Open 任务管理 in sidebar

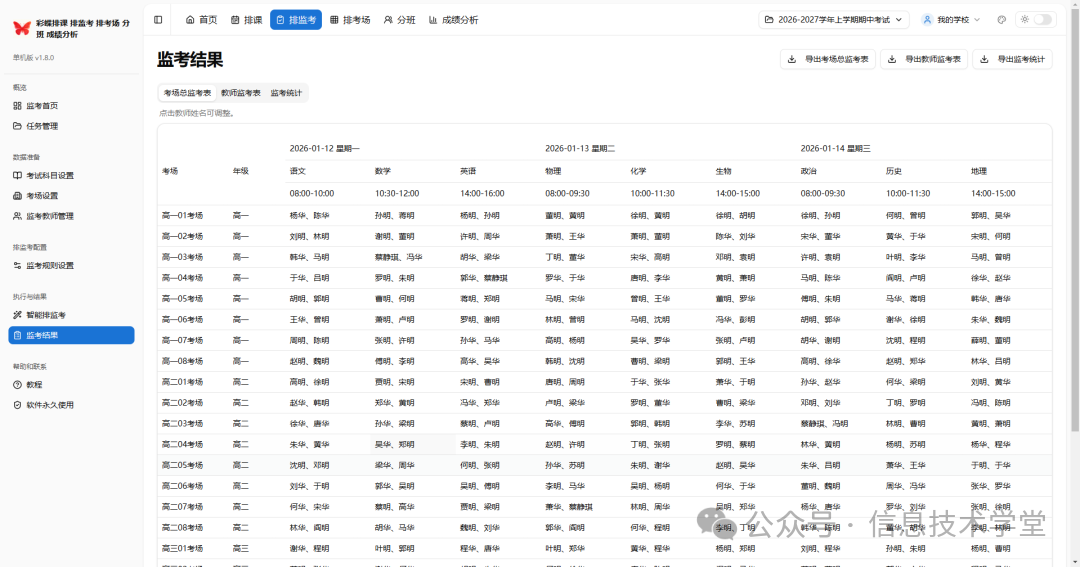tap(72, 126)
